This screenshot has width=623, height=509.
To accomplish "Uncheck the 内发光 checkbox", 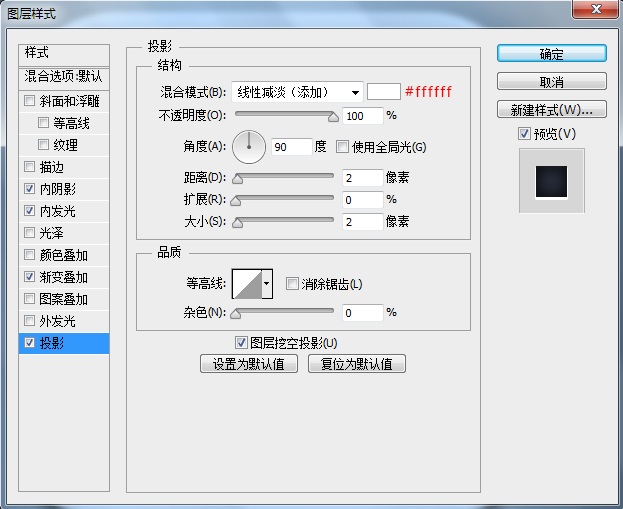I will pyautogui.click(x=29, y=211).
